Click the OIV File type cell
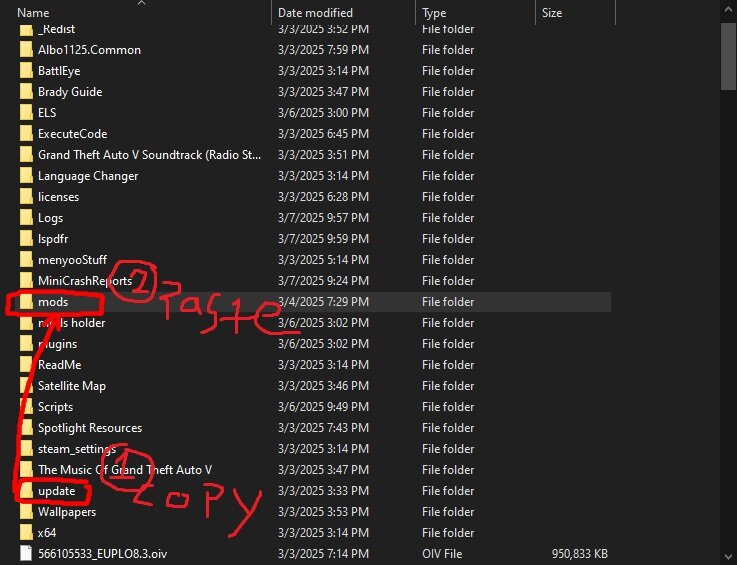This screenshot has width=737, height=565. (x=442, y=554)
